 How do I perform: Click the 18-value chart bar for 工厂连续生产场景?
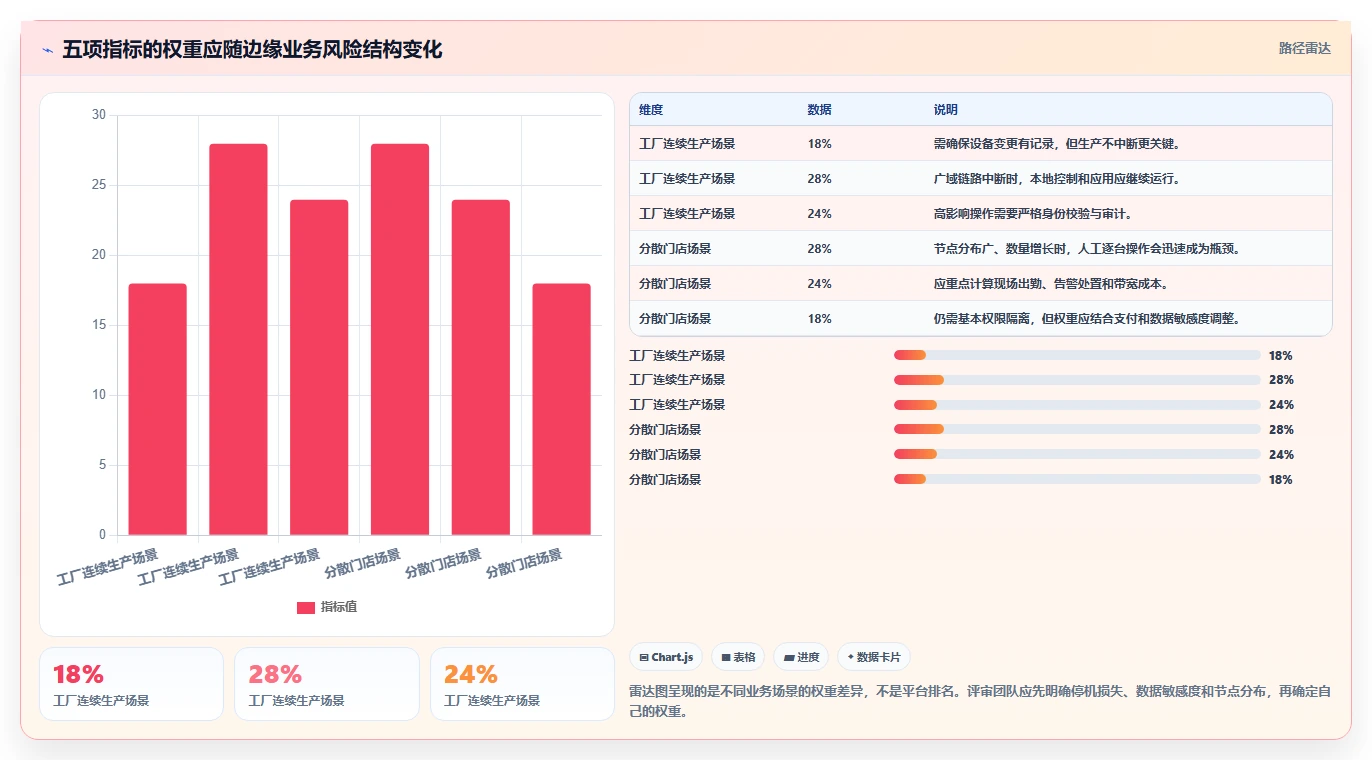[x=158, y=409]
